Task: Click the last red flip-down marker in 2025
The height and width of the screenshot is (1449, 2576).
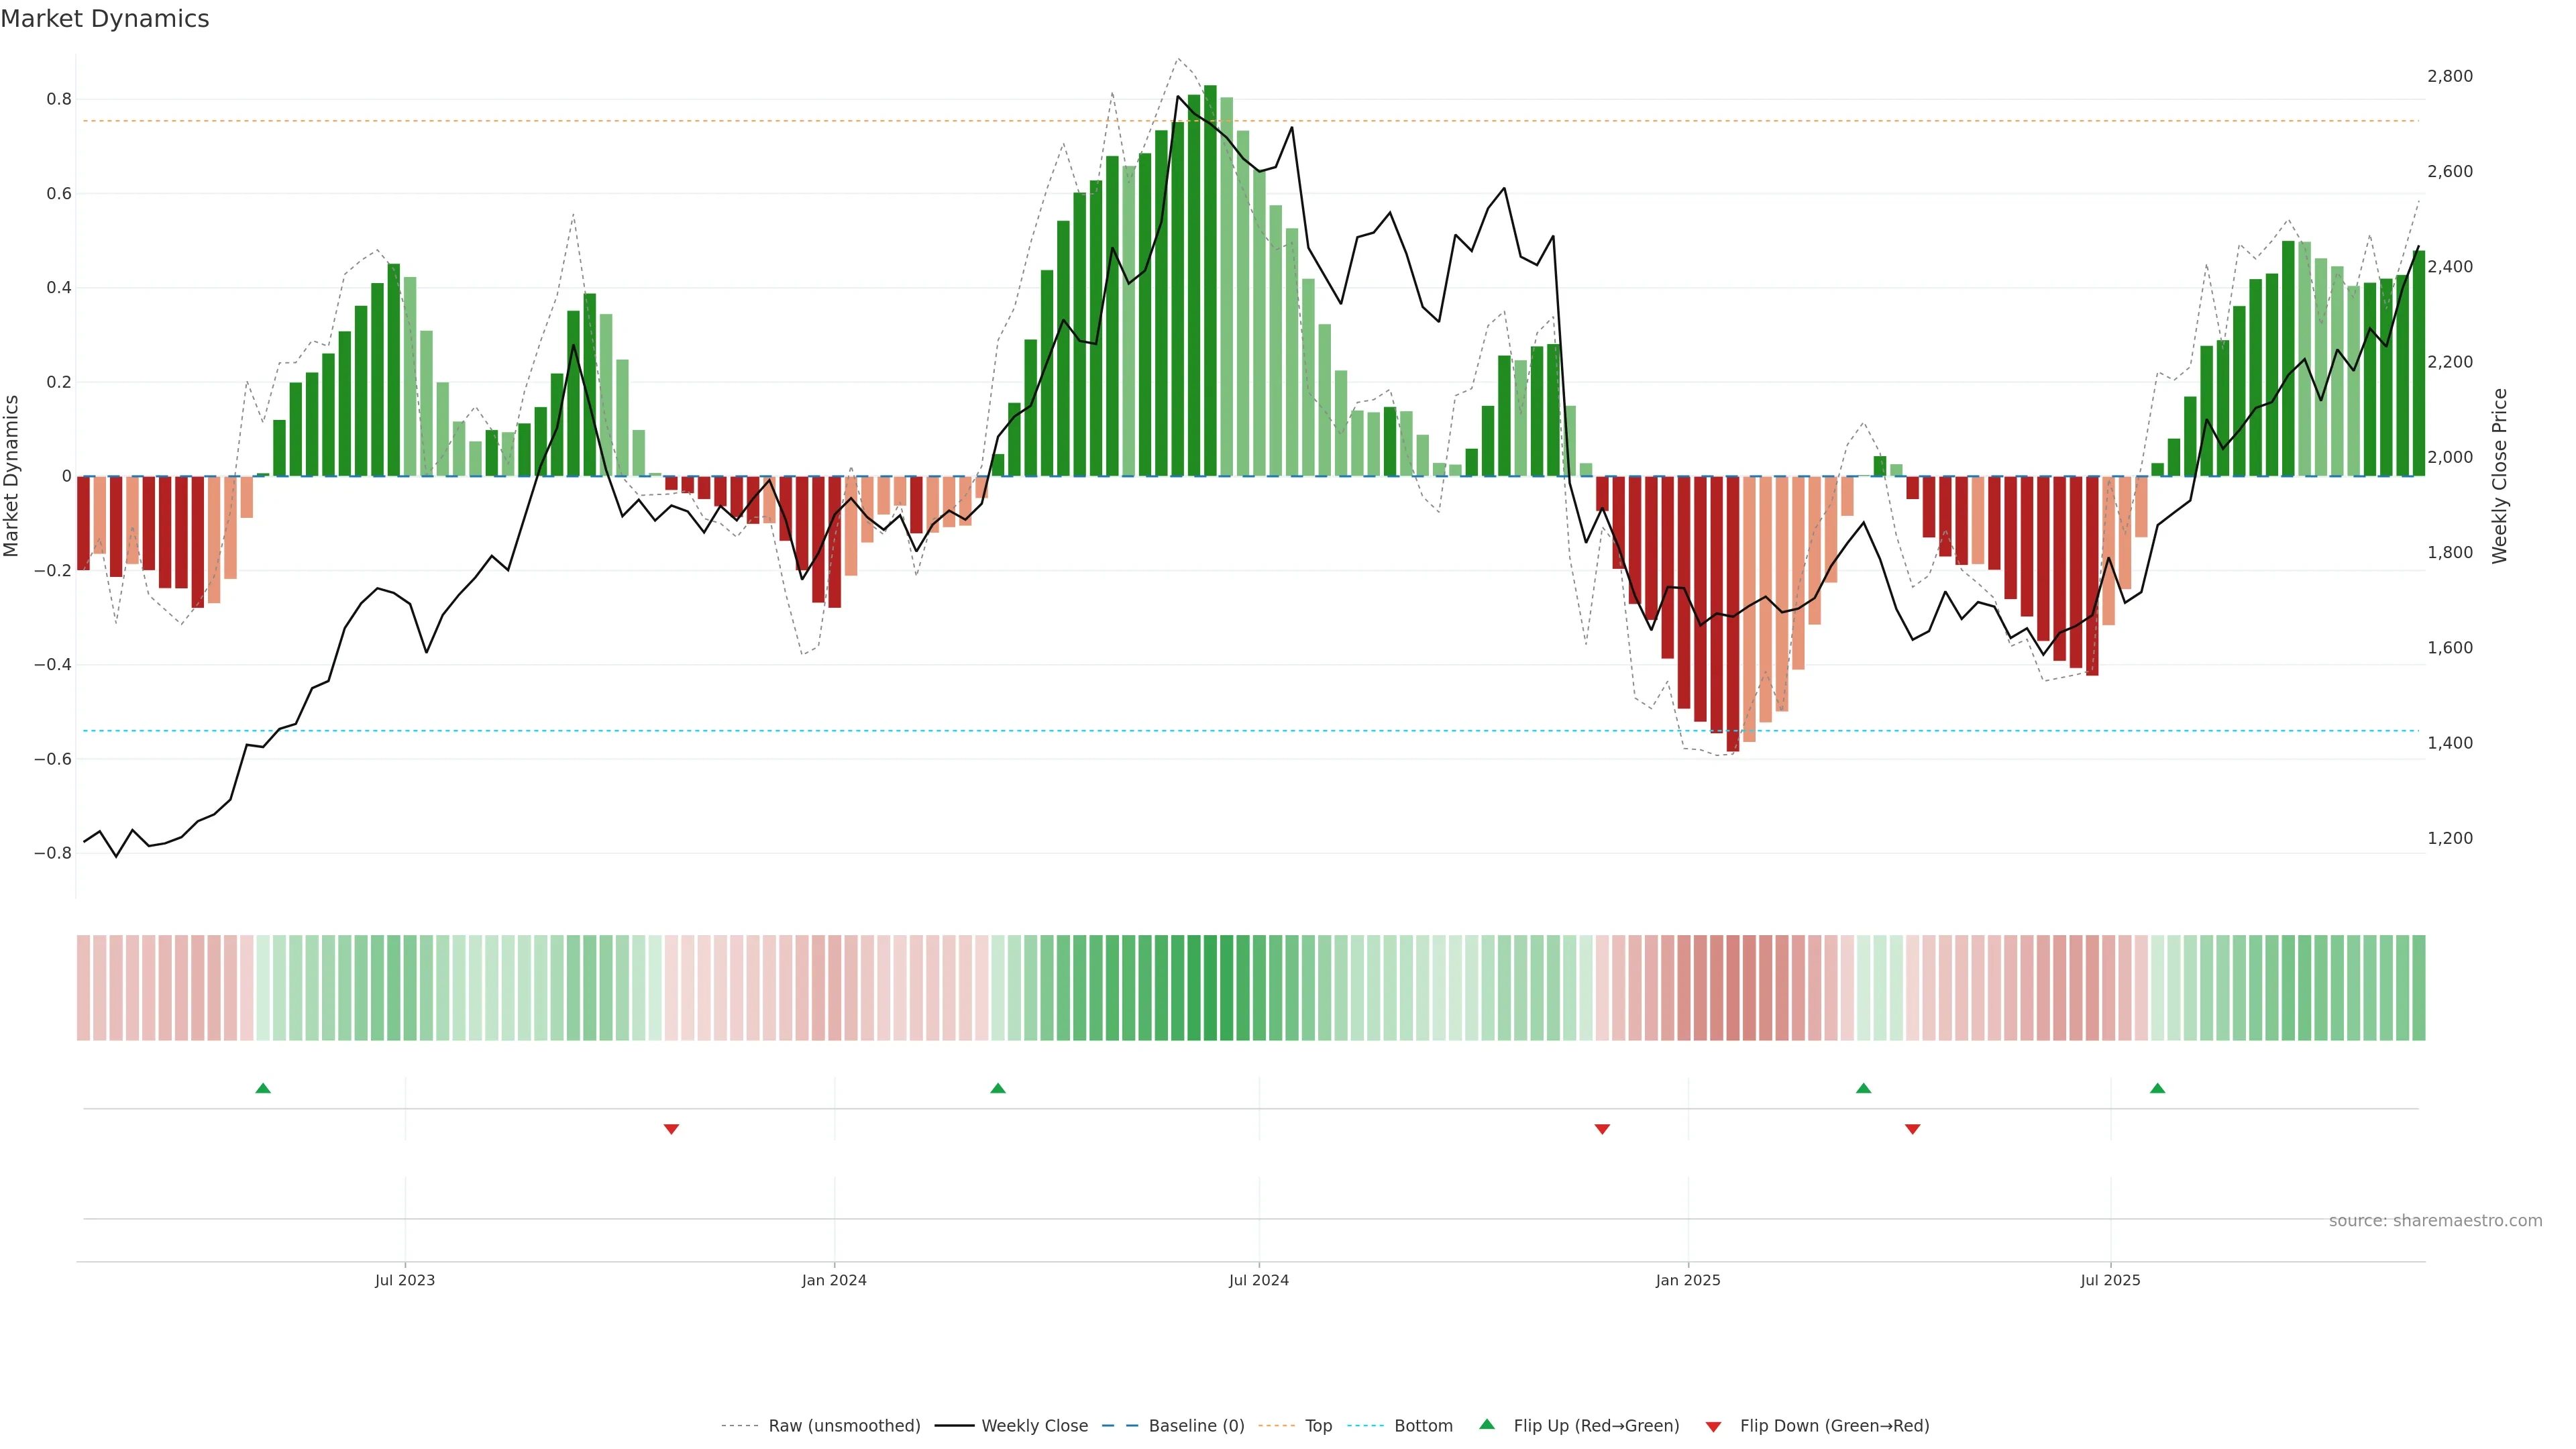Action: click(1913, 1129)
